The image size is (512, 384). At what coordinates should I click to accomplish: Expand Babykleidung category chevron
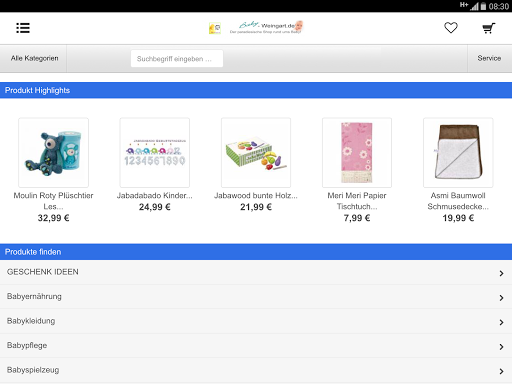tap(501, 322)
